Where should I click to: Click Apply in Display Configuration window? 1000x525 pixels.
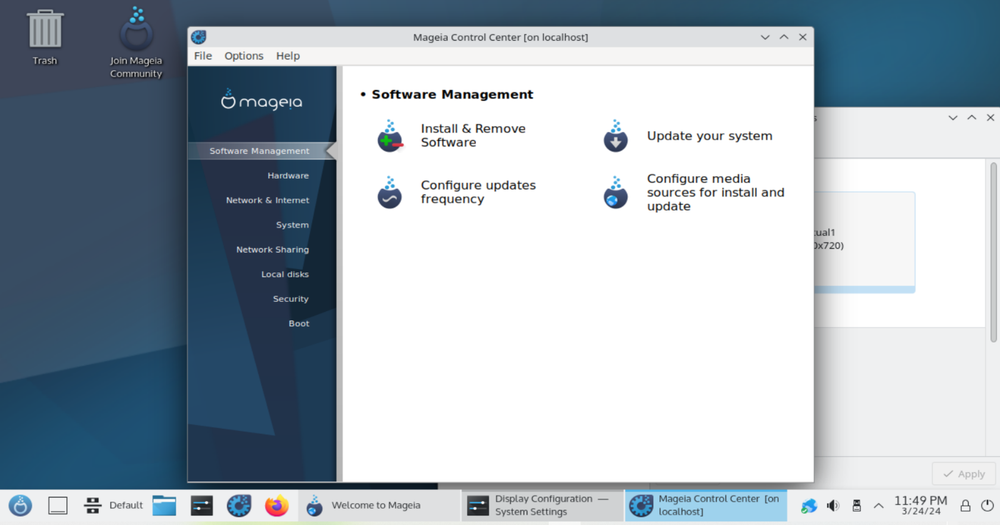point(964,474)
